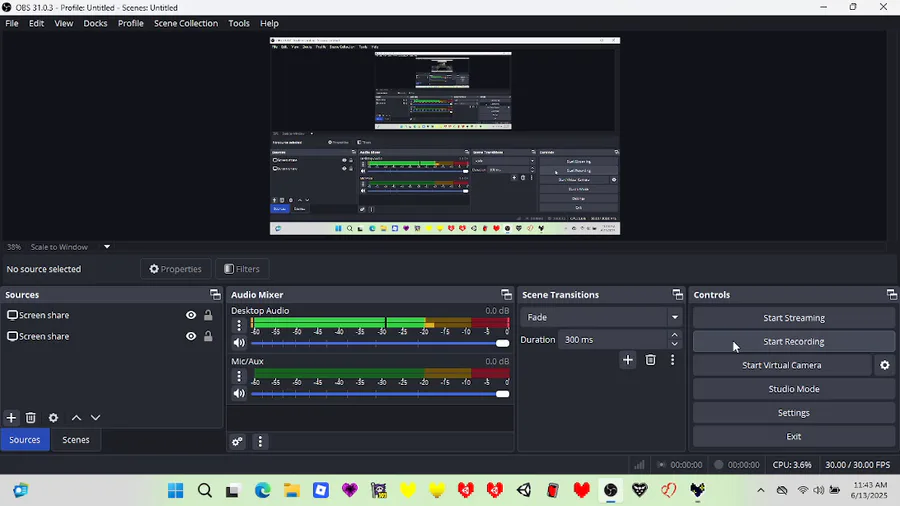Open virtual camera settings gear
Screen dimensions: 900x506
(x=885, y=365)
